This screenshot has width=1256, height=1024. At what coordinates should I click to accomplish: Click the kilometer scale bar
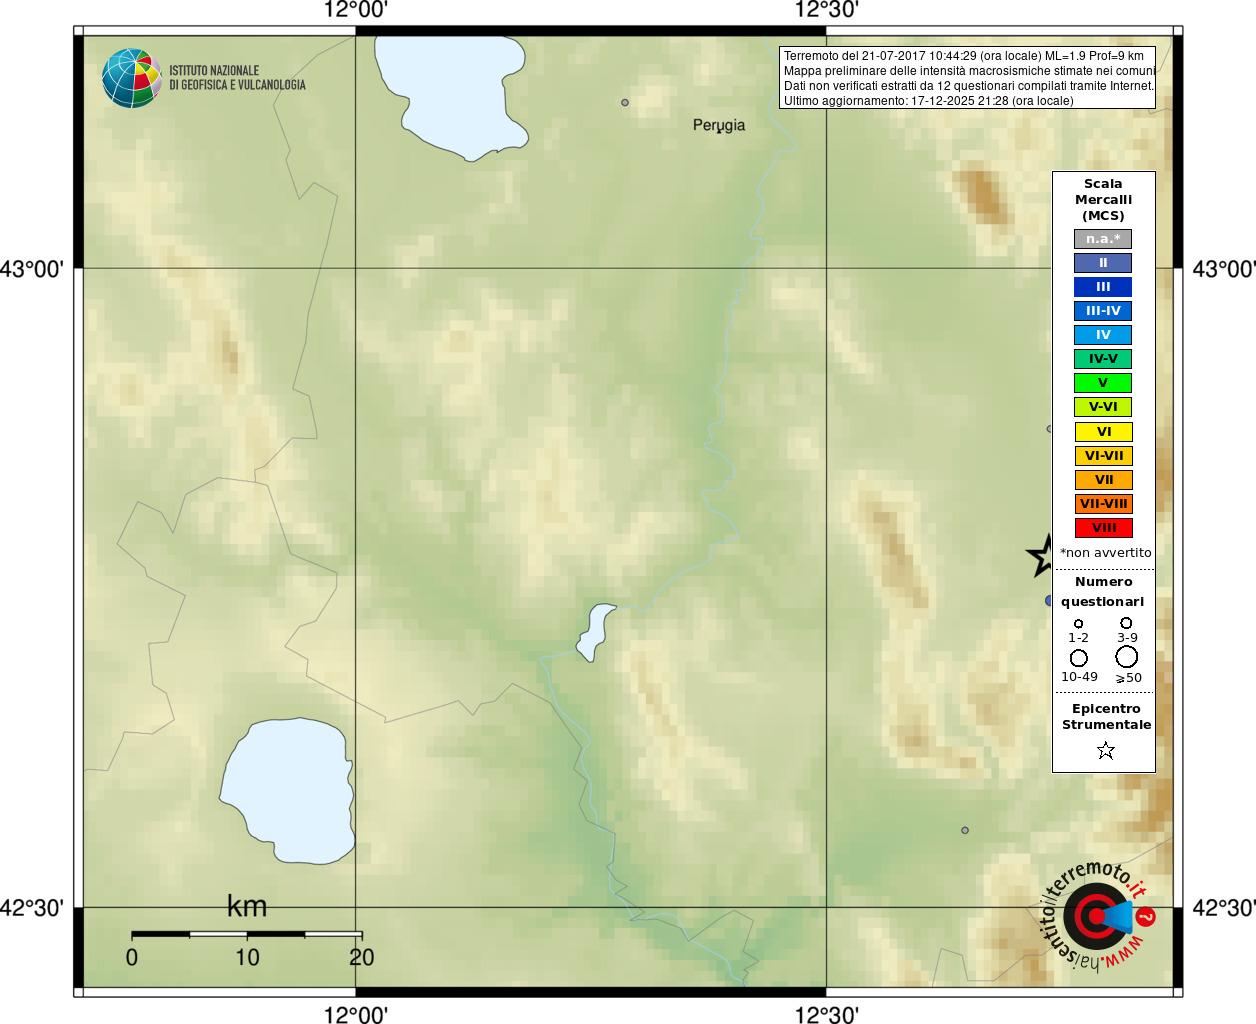[247, 934]
